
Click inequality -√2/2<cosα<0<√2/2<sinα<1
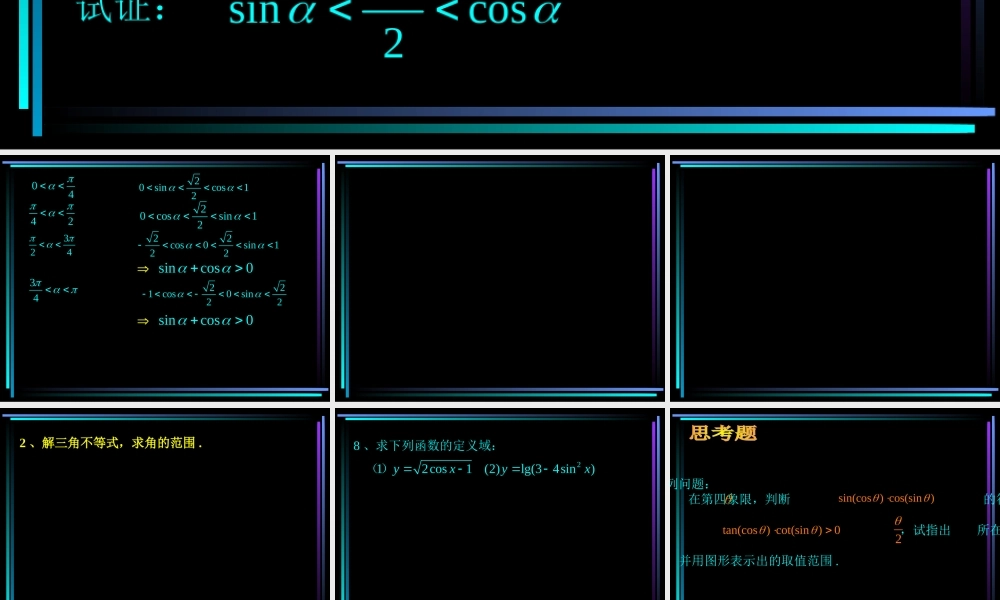209,244
